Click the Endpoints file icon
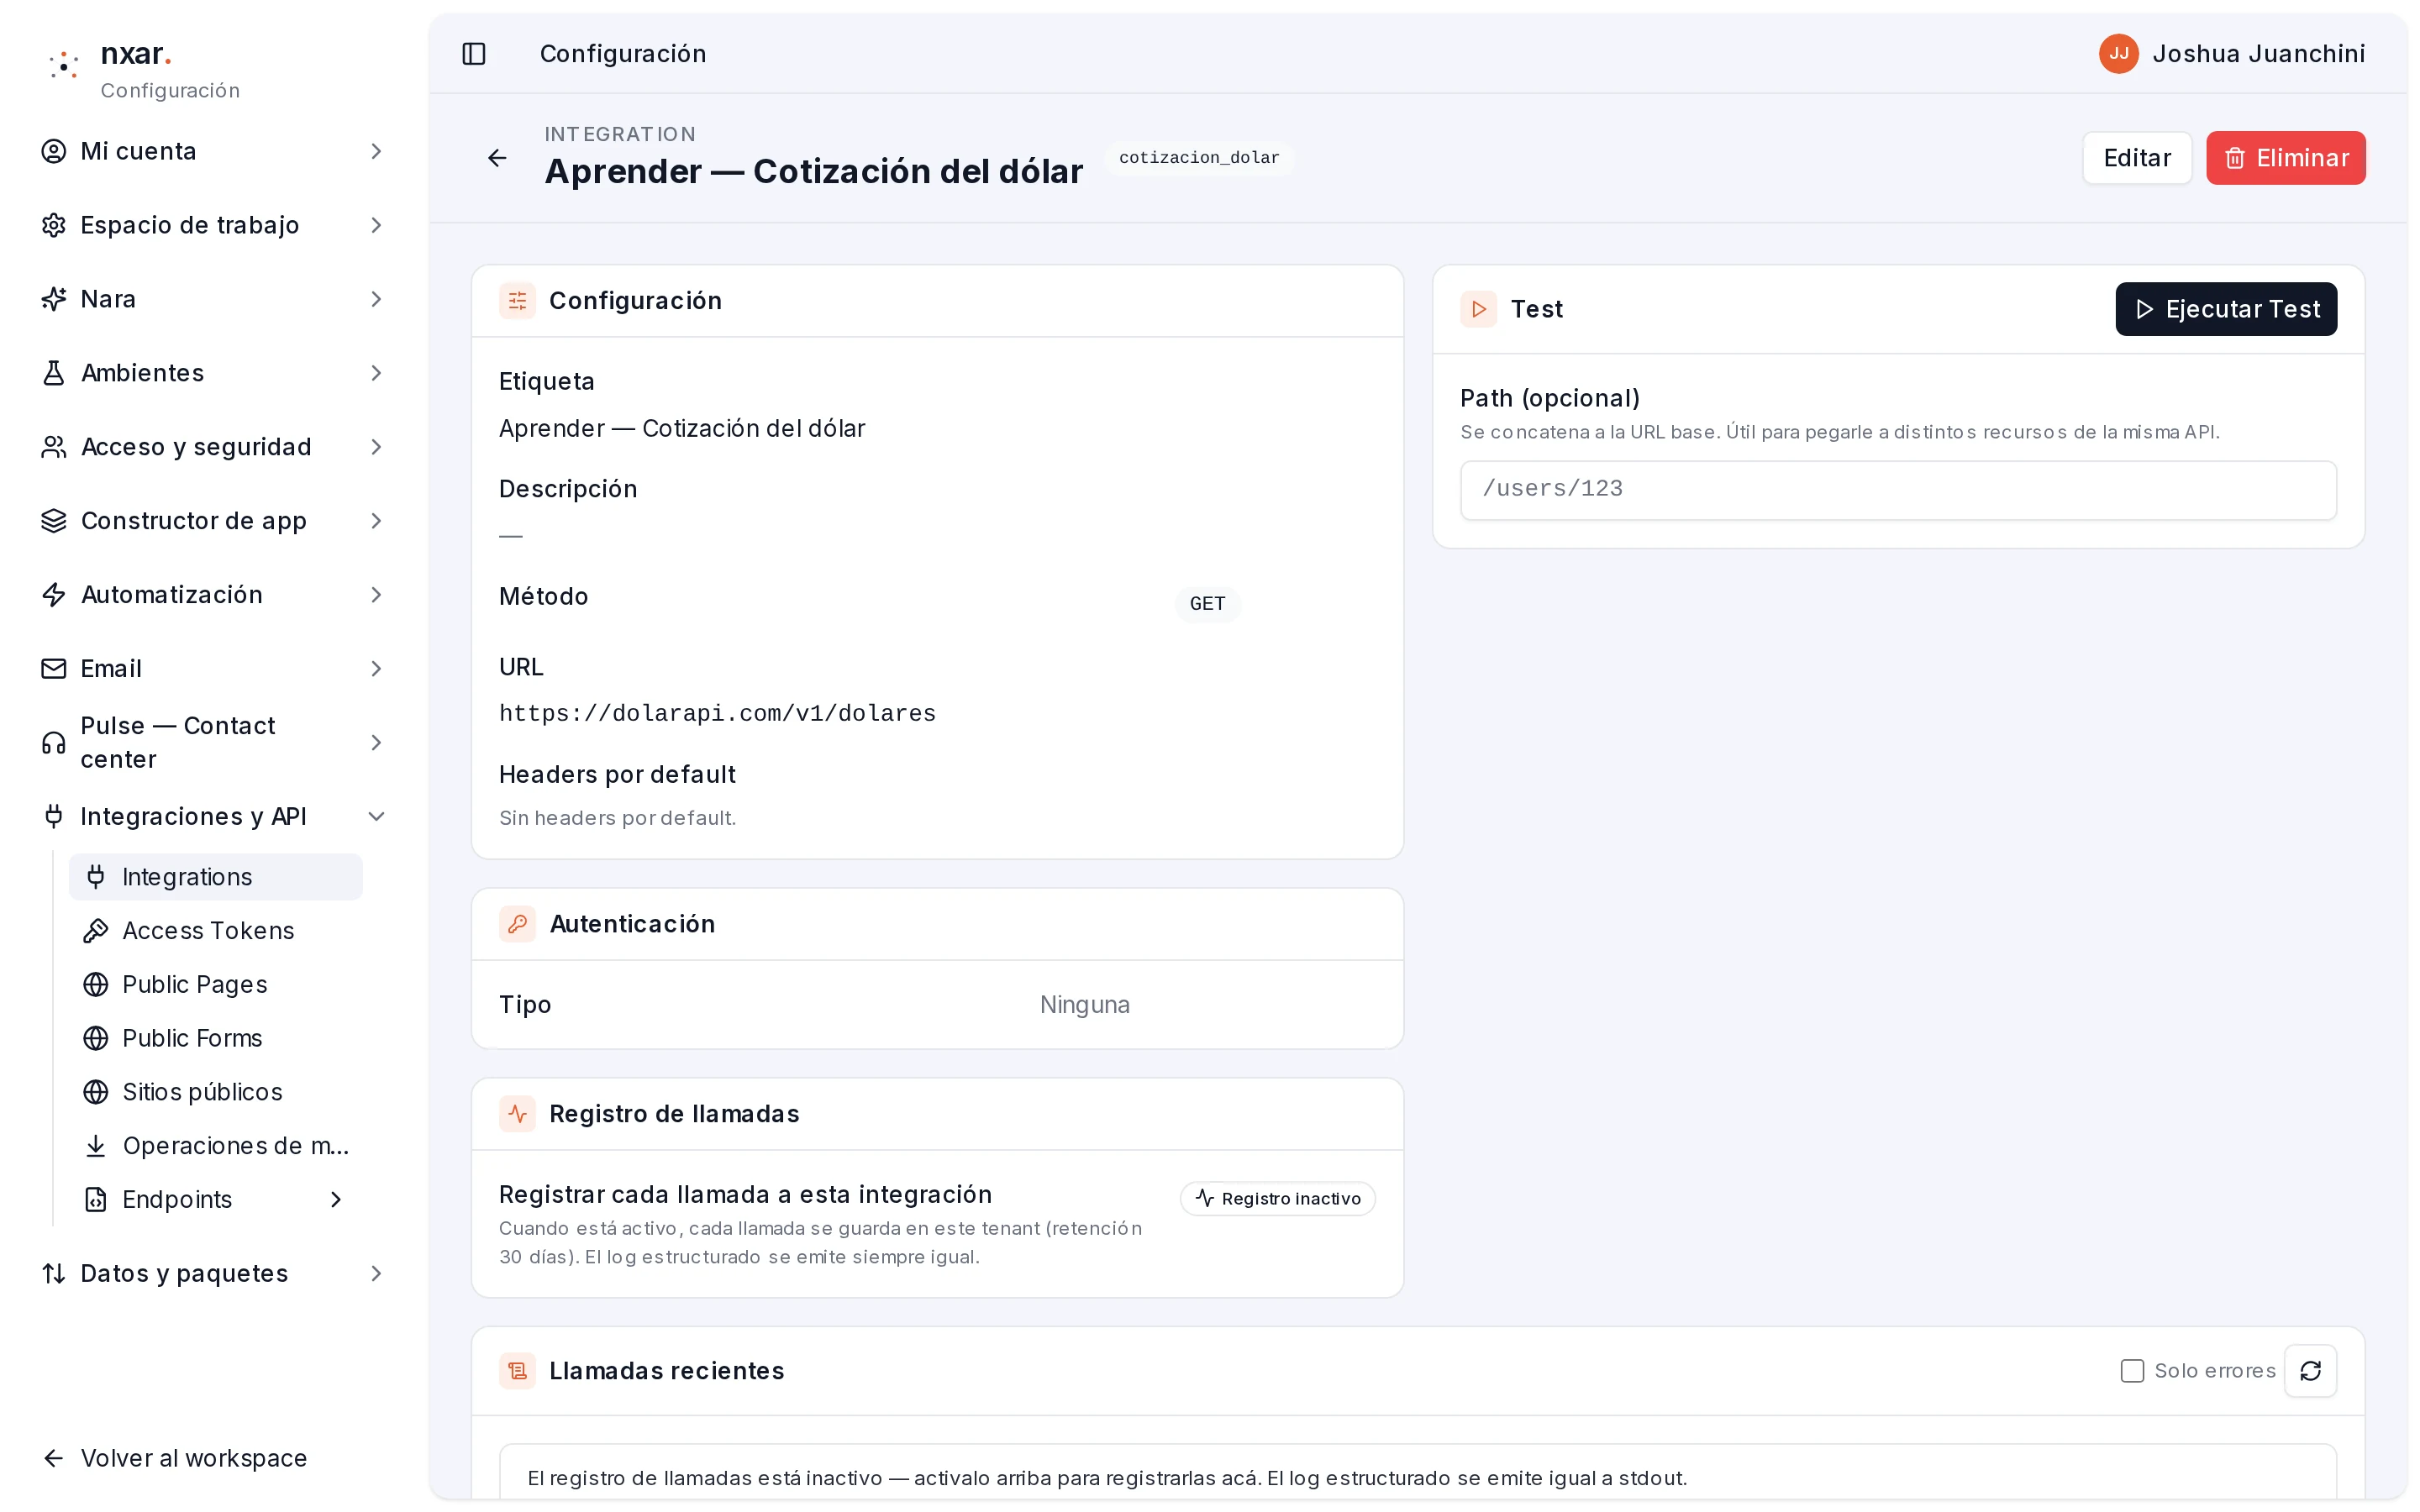Screen dimensions: 2420x1512 click(x=96, y=1200)
